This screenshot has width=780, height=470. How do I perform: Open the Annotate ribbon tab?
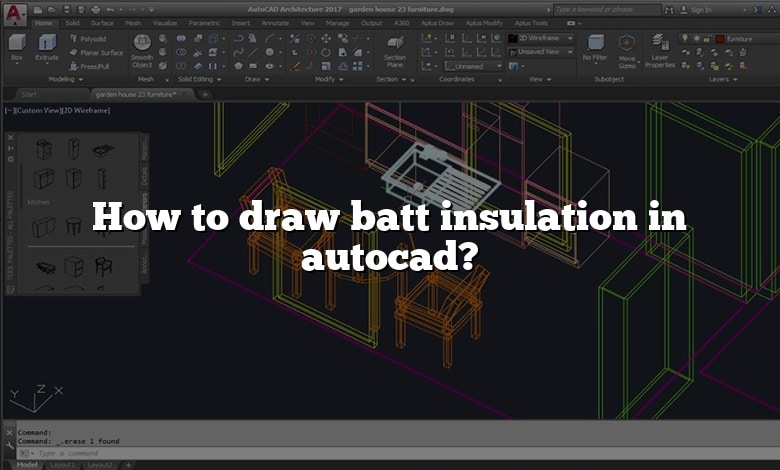click(x=277, y=22)
